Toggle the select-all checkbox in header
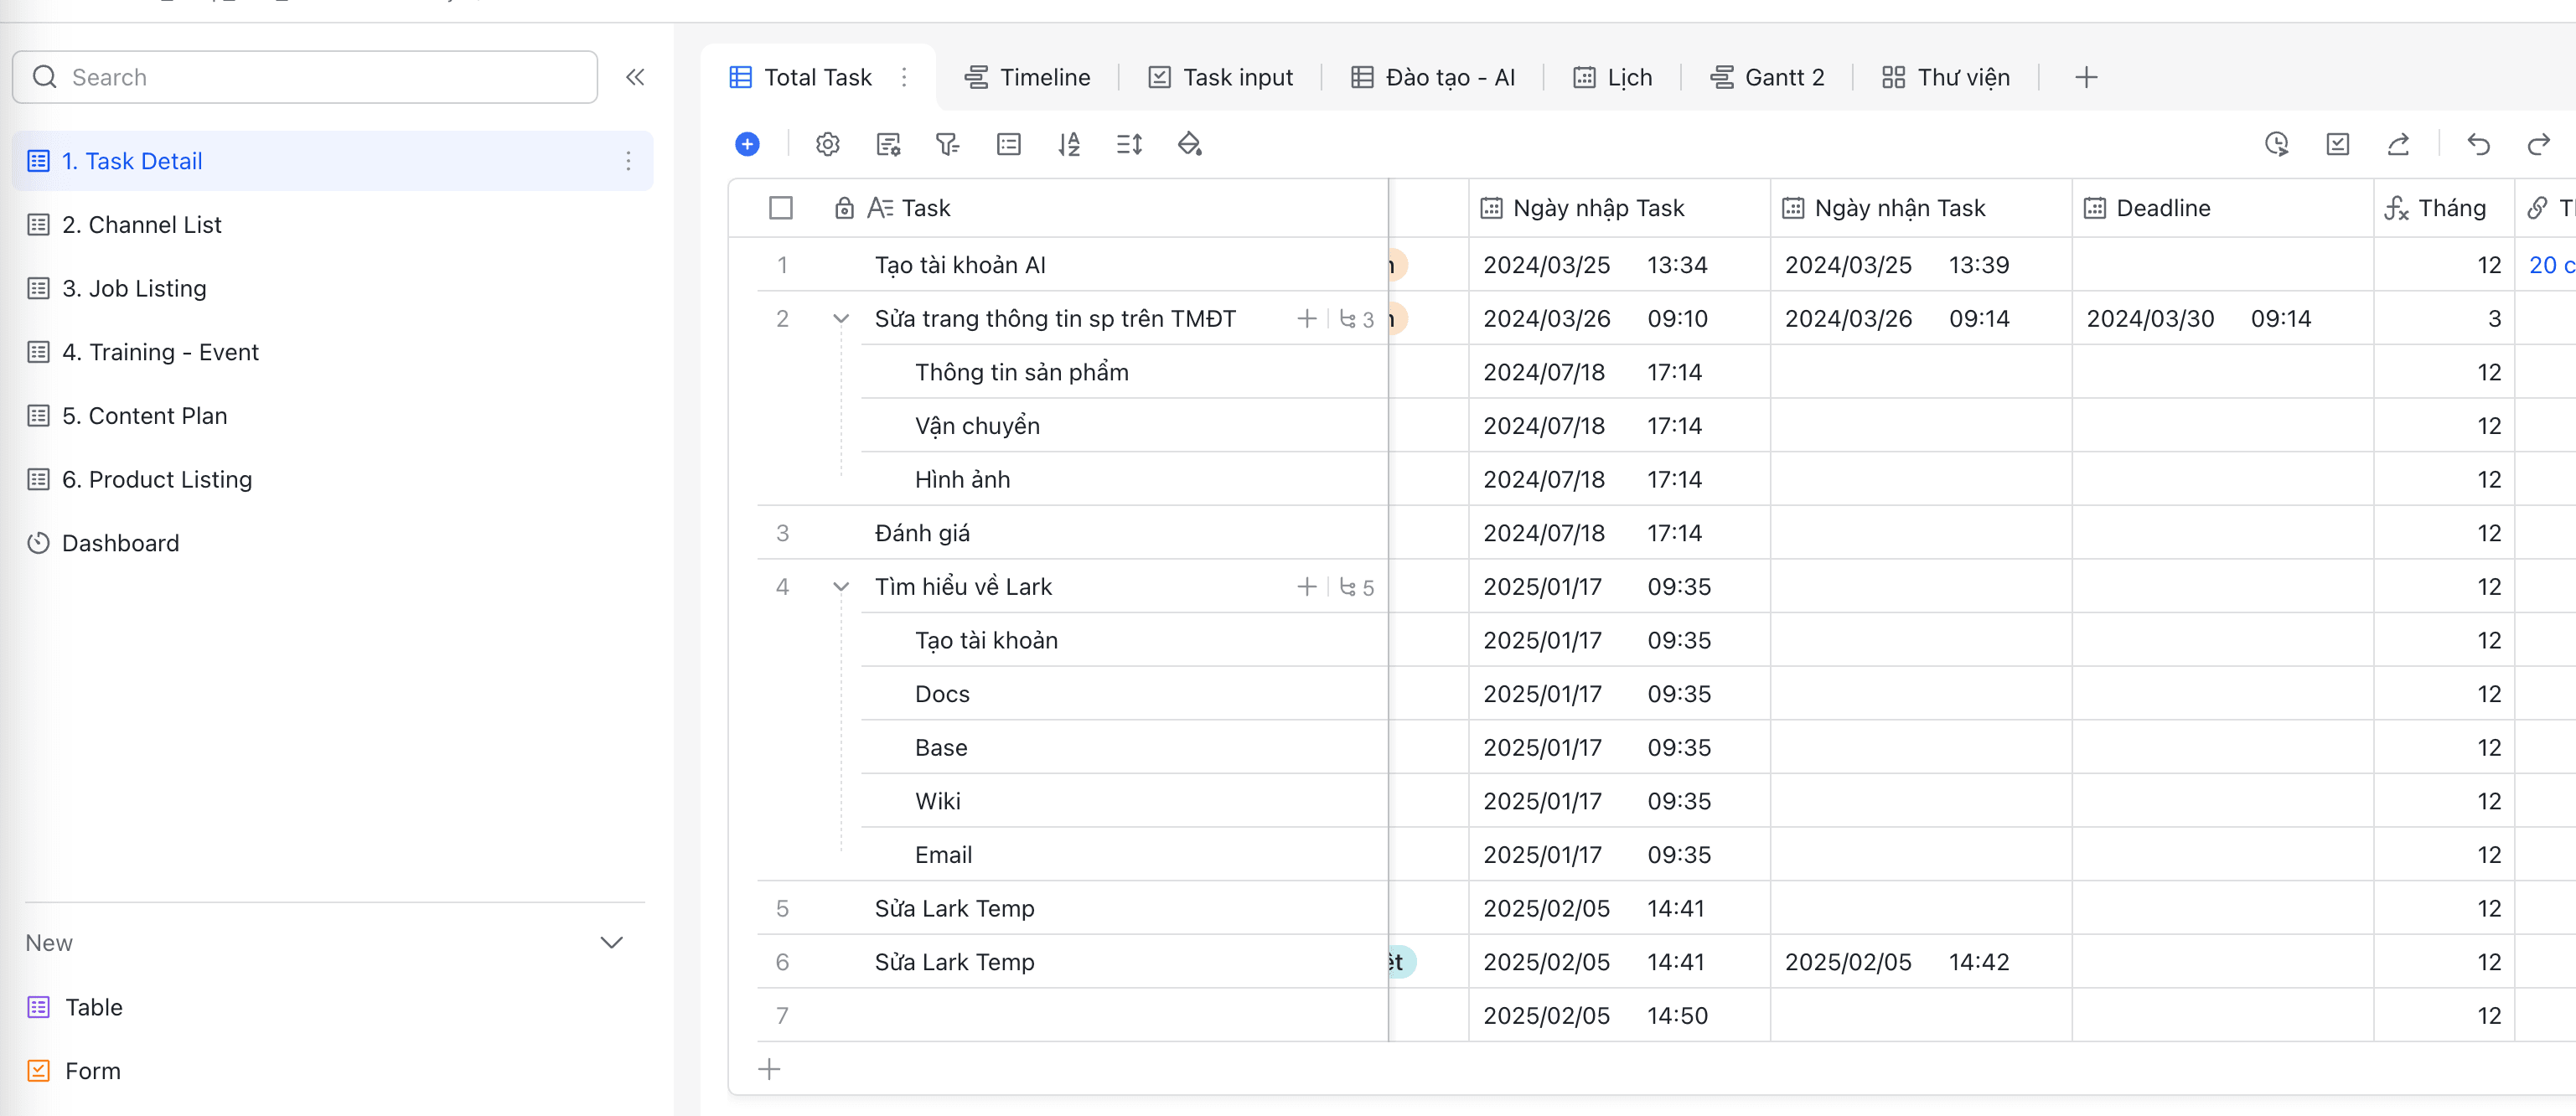Screen dimensions: 2576x1116 coord(781,208)
